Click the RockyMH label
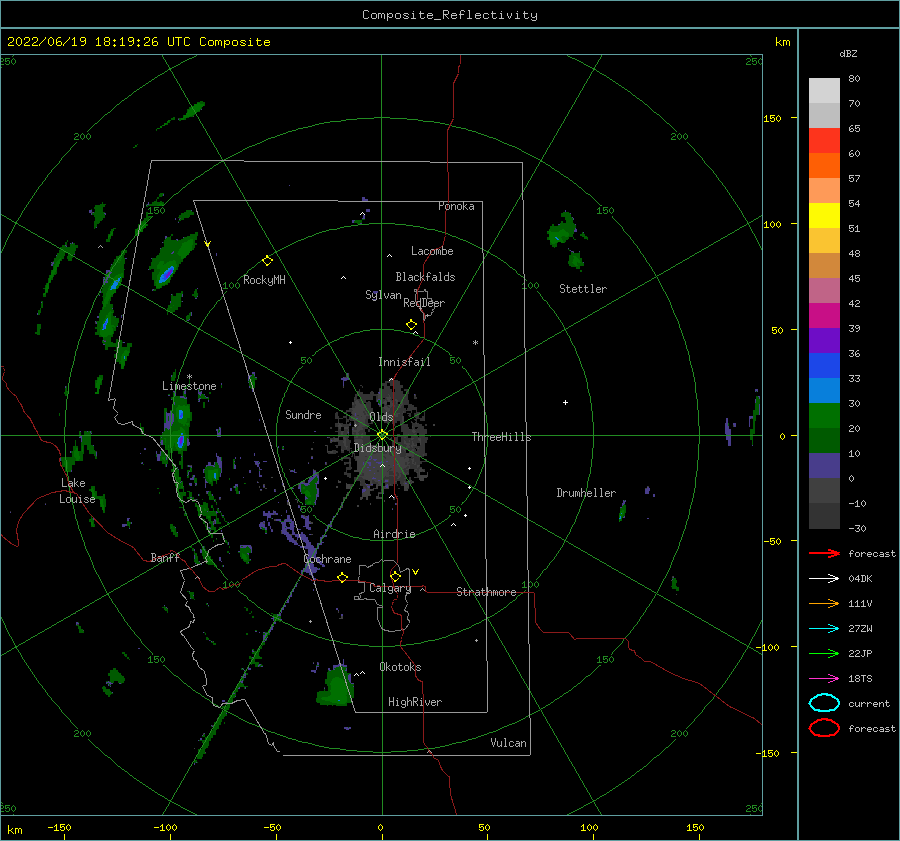The height and width of the screenshot is (841, 900). (264, 280)
